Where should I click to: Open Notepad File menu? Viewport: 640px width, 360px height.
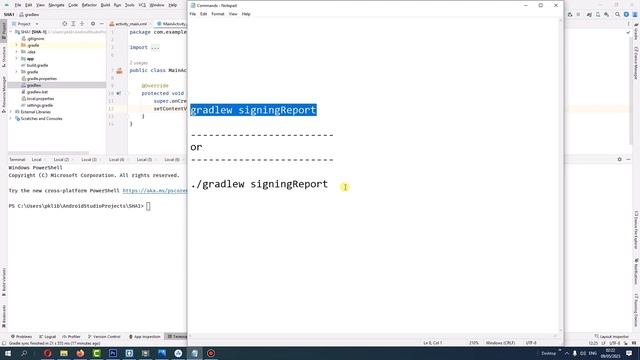click(x=193, y=14)
